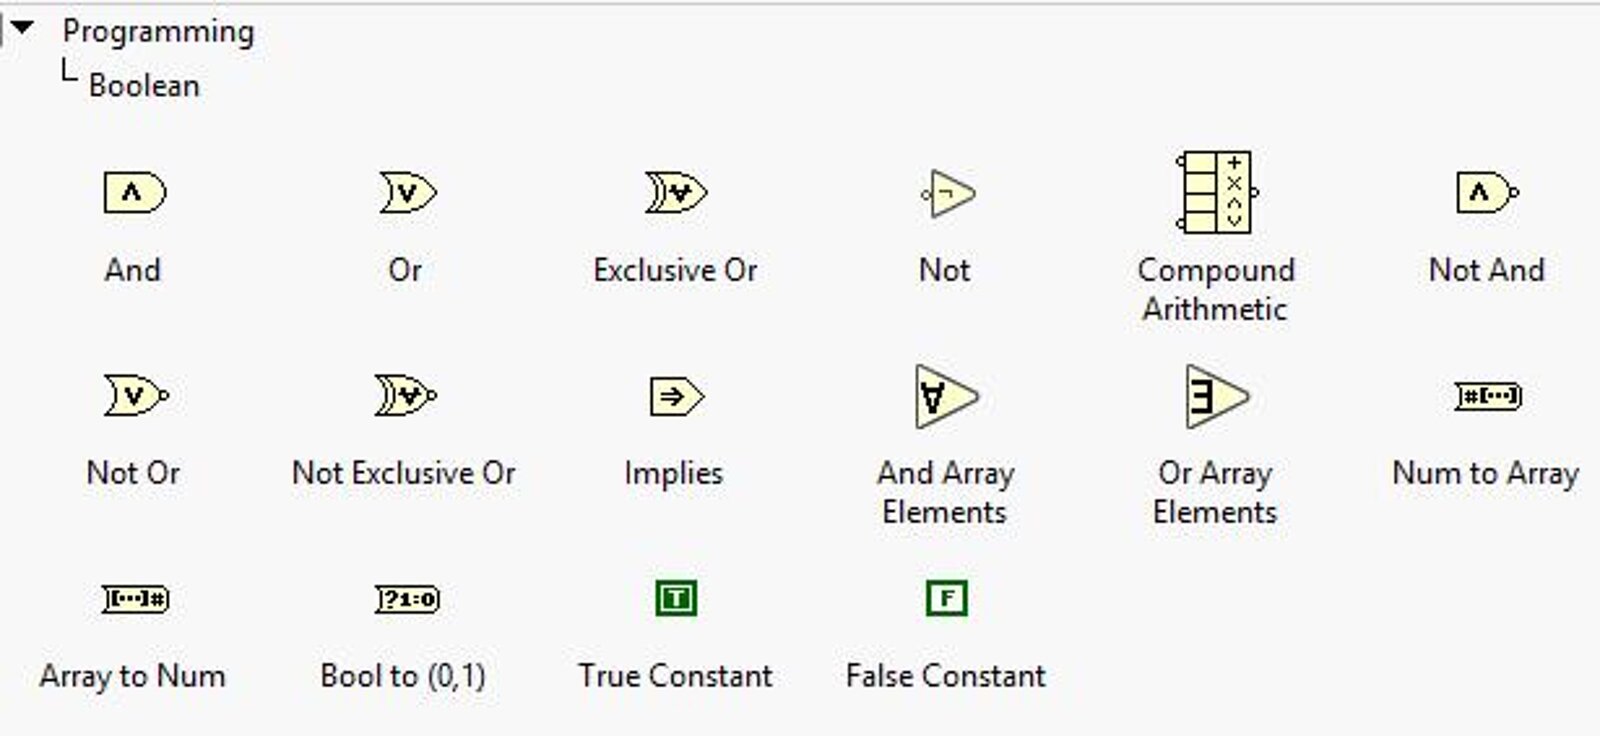Select the Array to Num converter
1600x736 pixels.
tap(136, 599)
